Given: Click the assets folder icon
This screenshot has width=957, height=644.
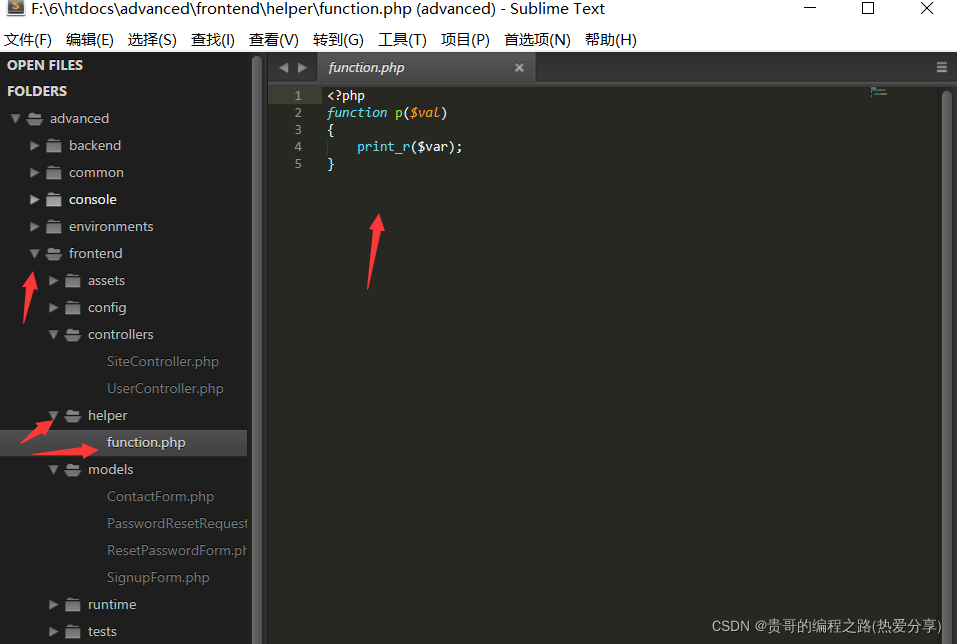Looking at the screenshot, I should click(x=73, y=280).
